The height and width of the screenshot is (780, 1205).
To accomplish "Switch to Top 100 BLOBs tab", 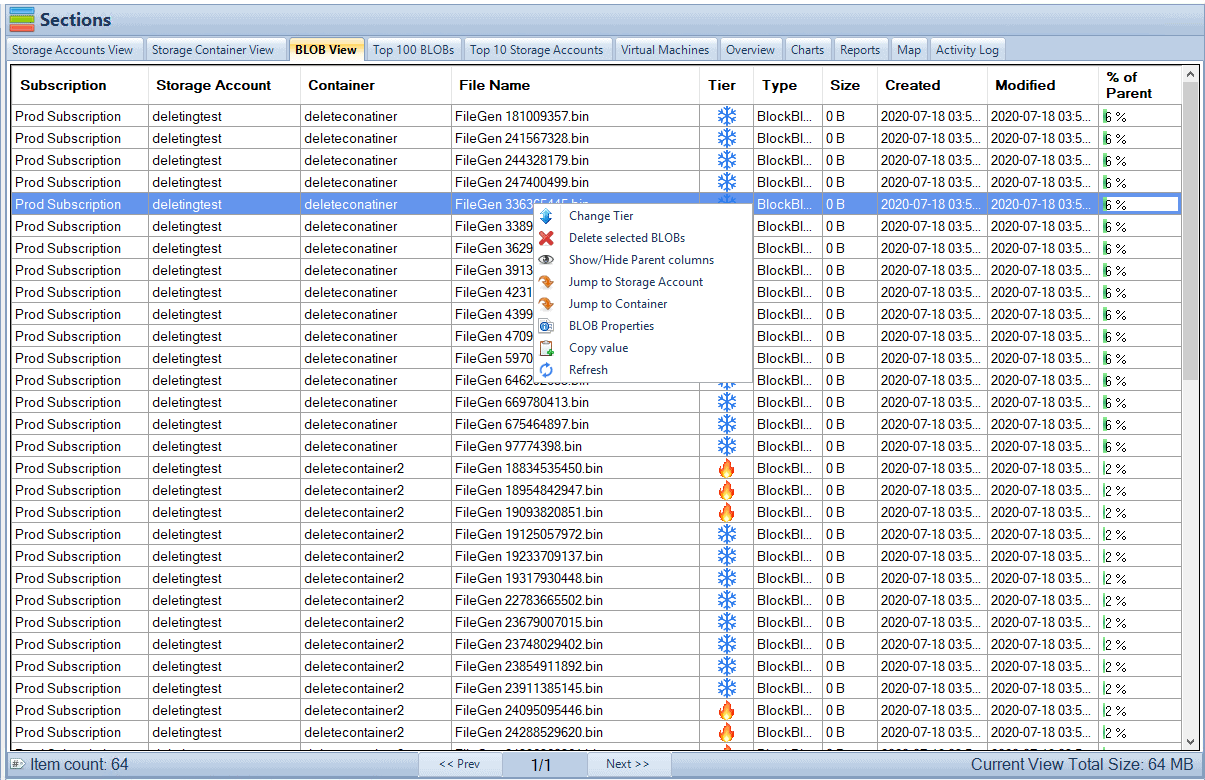I will pyautogui.click(x=413, y=50).
